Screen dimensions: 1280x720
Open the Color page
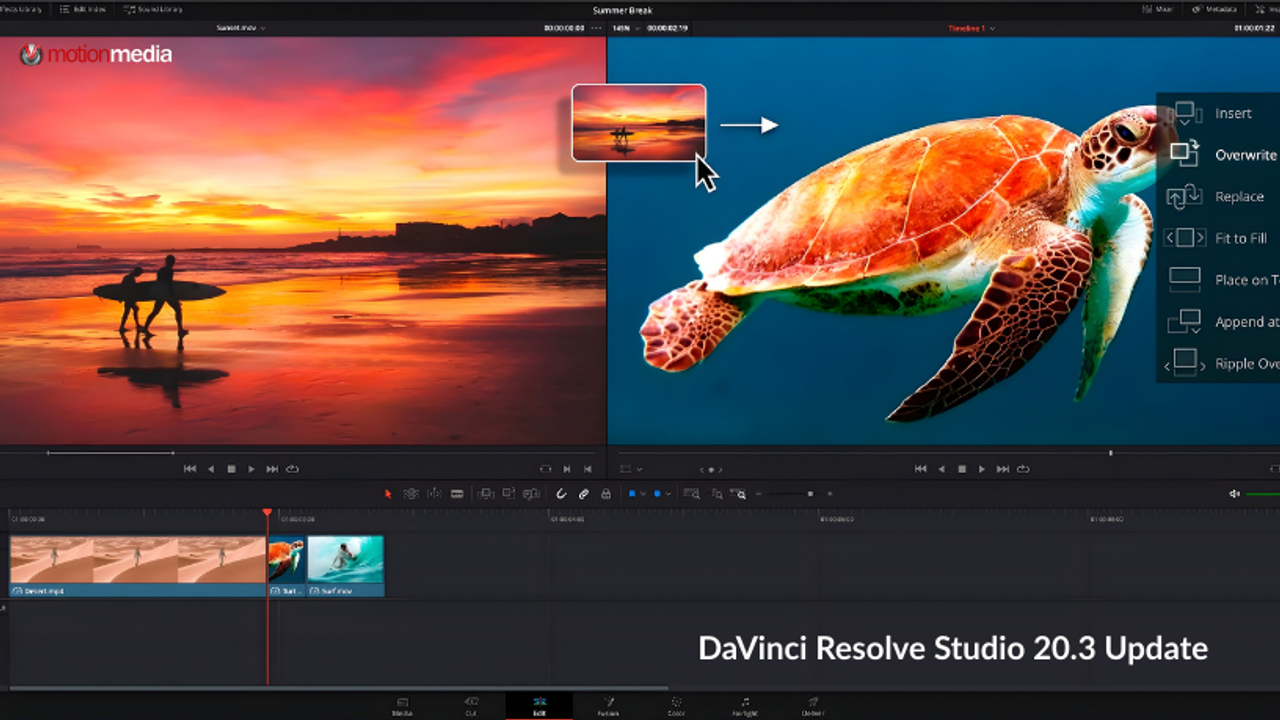(x=676, y=705)
